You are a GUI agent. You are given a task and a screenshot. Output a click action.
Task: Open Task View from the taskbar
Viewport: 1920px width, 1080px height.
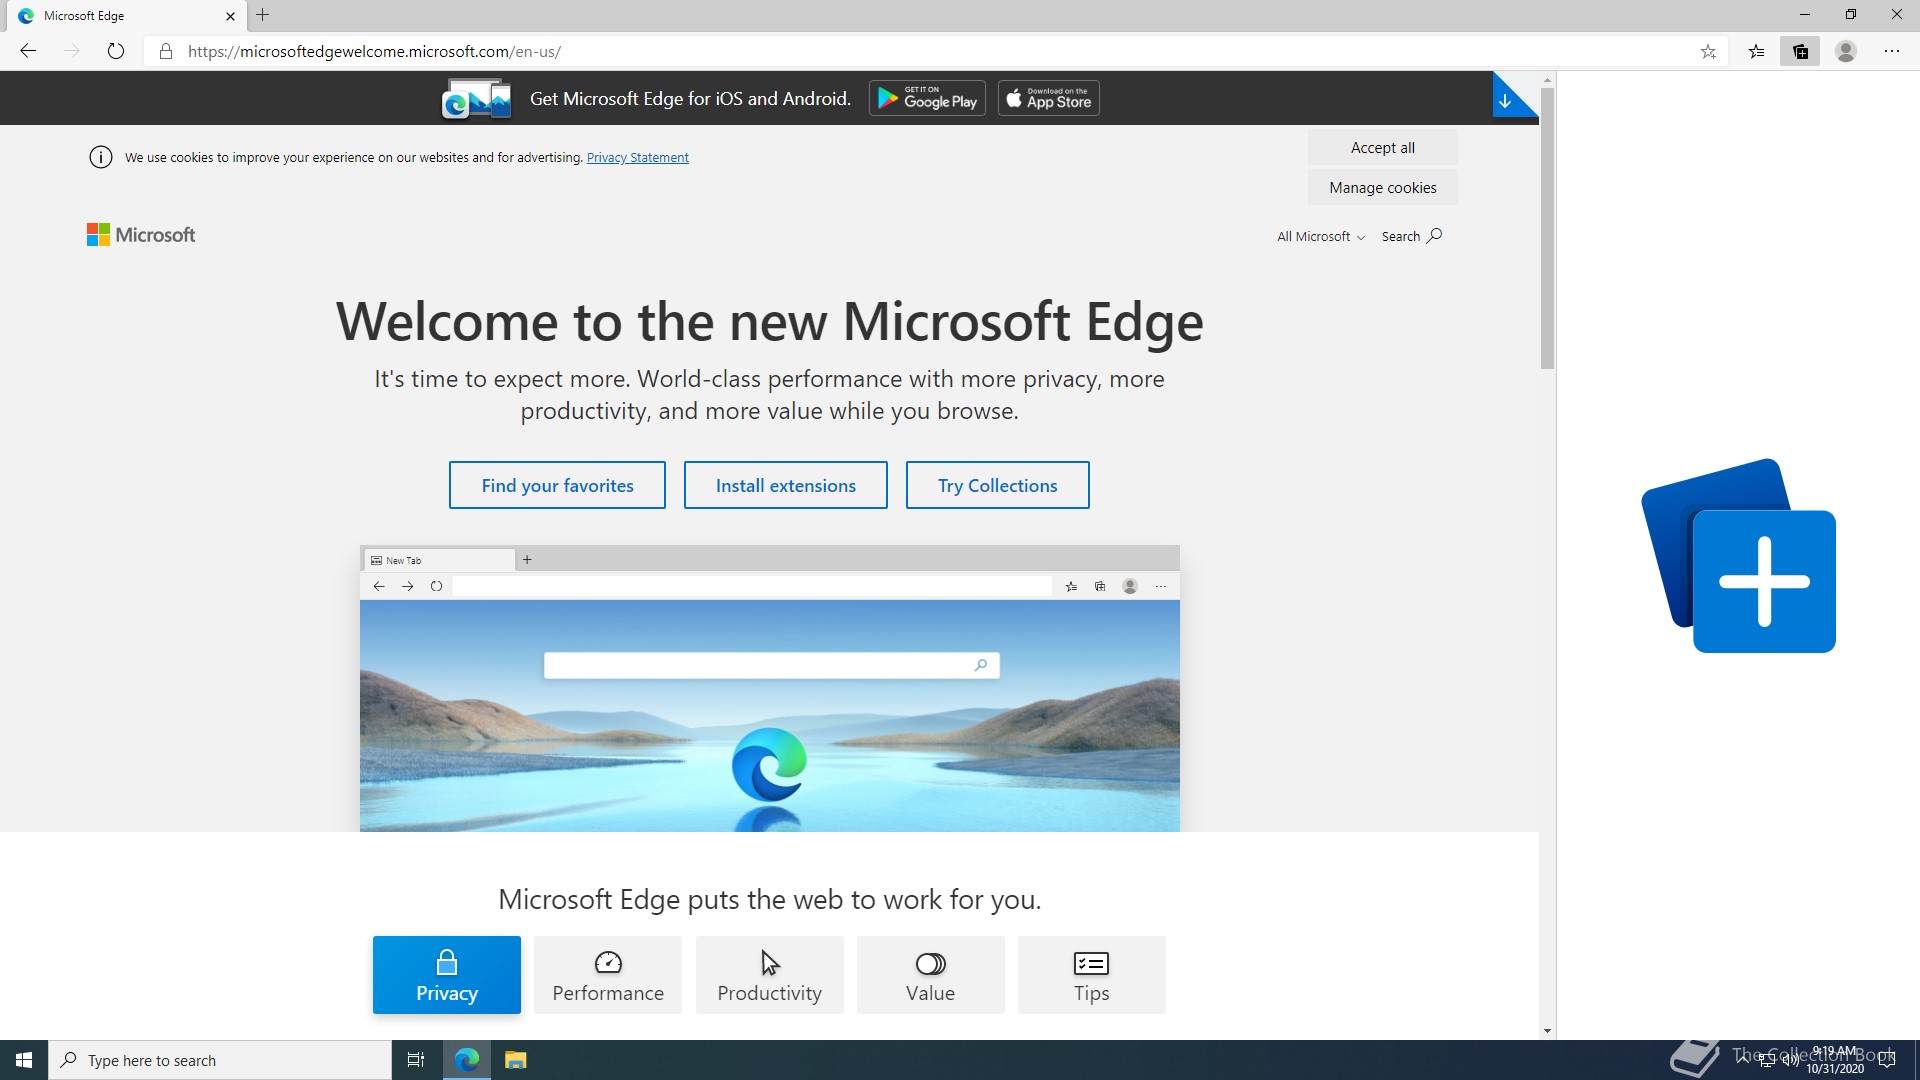[416, 1060]
